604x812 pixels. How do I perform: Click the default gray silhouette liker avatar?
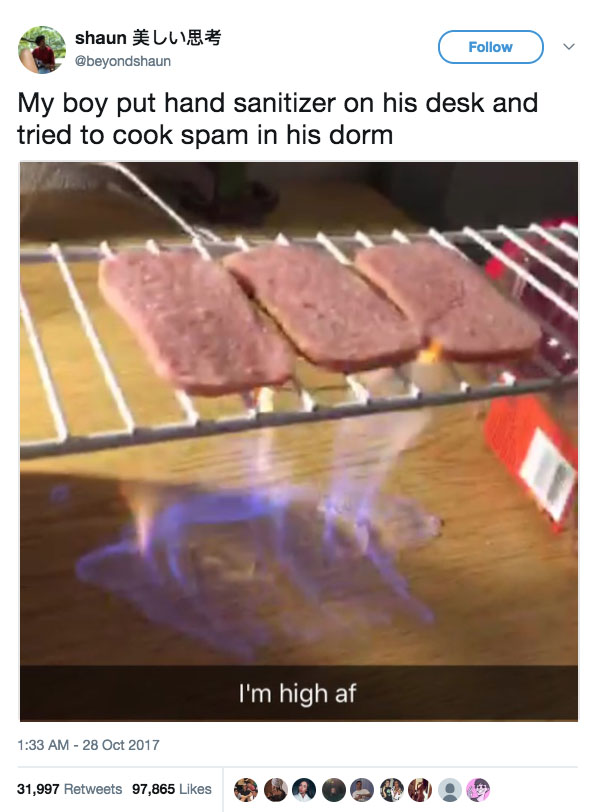[x=450, y=790]
